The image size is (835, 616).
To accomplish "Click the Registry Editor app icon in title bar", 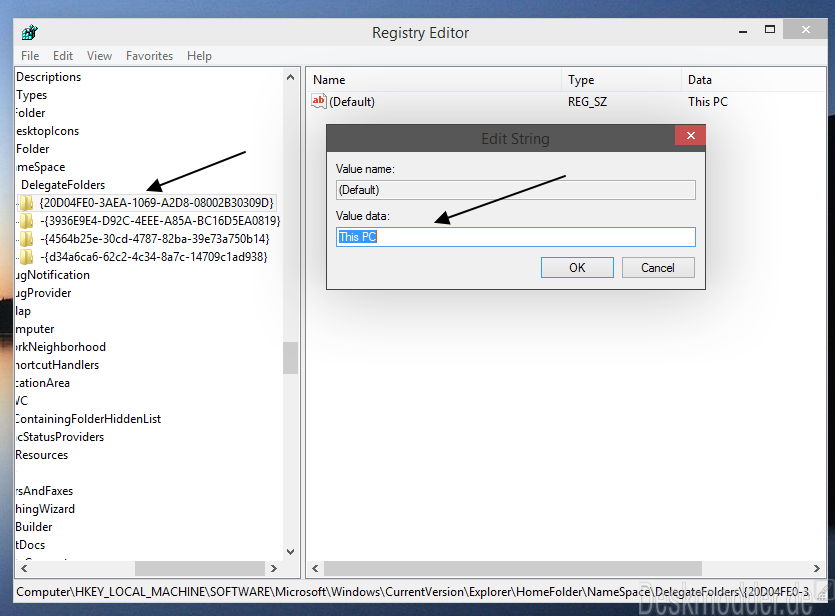I will pos(30,33).
